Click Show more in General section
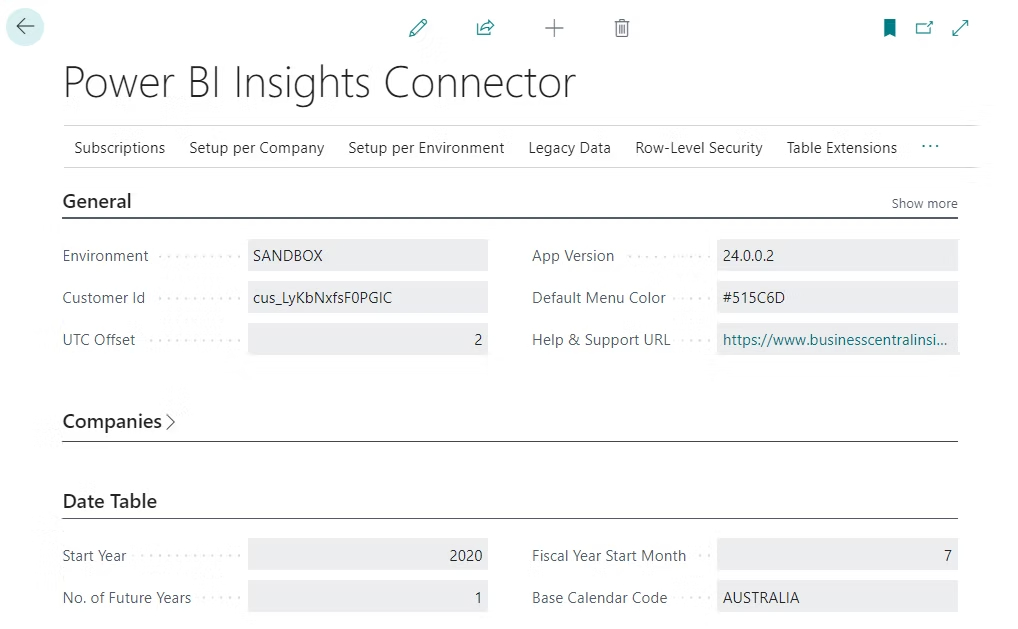 [925, 204]
